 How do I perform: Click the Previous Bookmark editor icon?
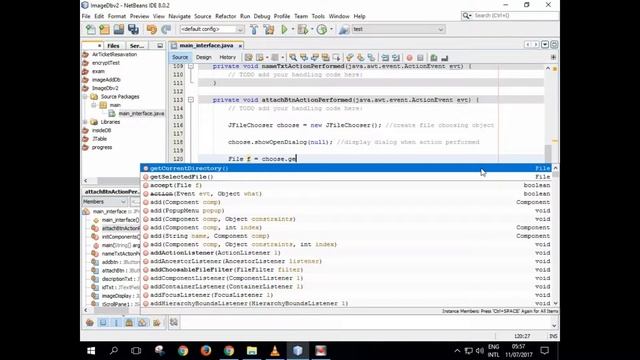350,58
